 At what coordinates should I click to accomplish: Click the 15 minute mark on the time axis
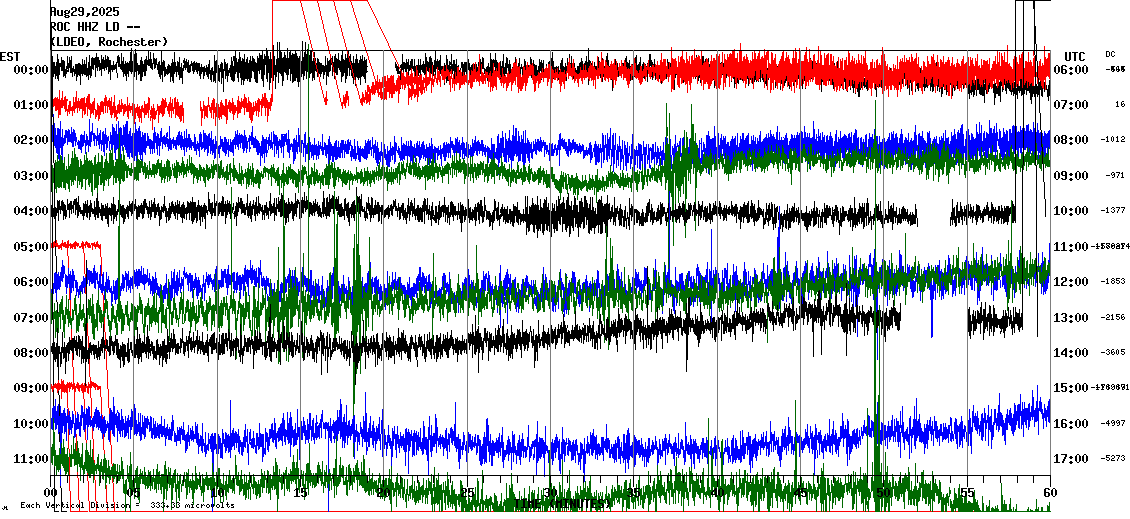[301, 493]
